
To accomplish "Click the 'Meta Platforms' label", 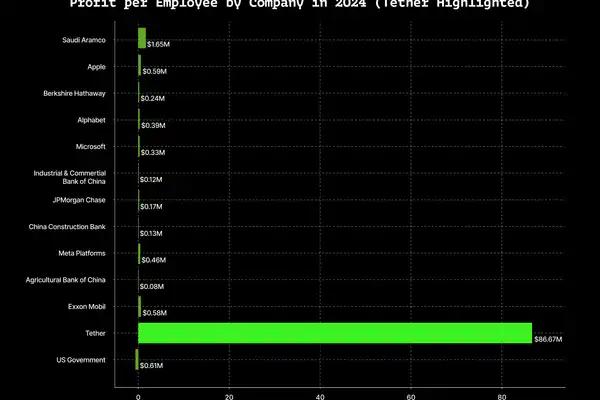I will [82, 253].
